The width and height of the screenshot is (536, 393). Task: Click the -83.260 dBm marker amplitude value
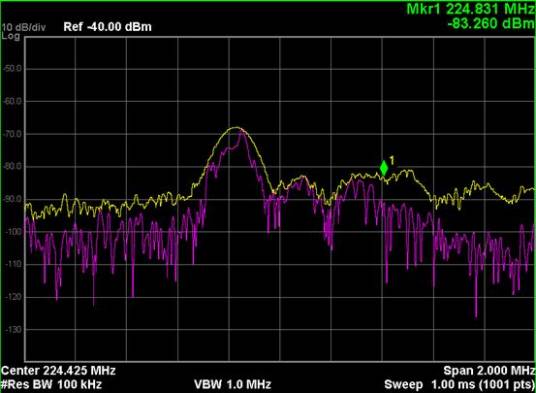pyautogui.click(x=491, y=23)
